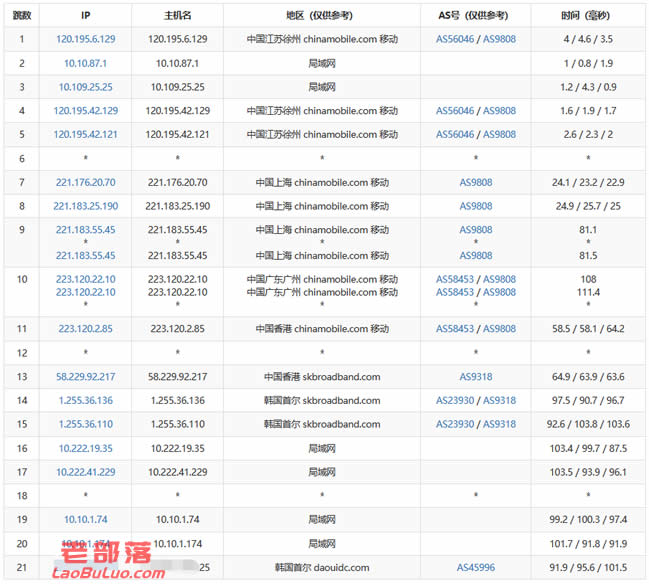The height and width of the screenshot is (584, 649).
Task: Select region text 中国香港 skbroadband.com
Action: pyautogui.click(x=322, y=377)
